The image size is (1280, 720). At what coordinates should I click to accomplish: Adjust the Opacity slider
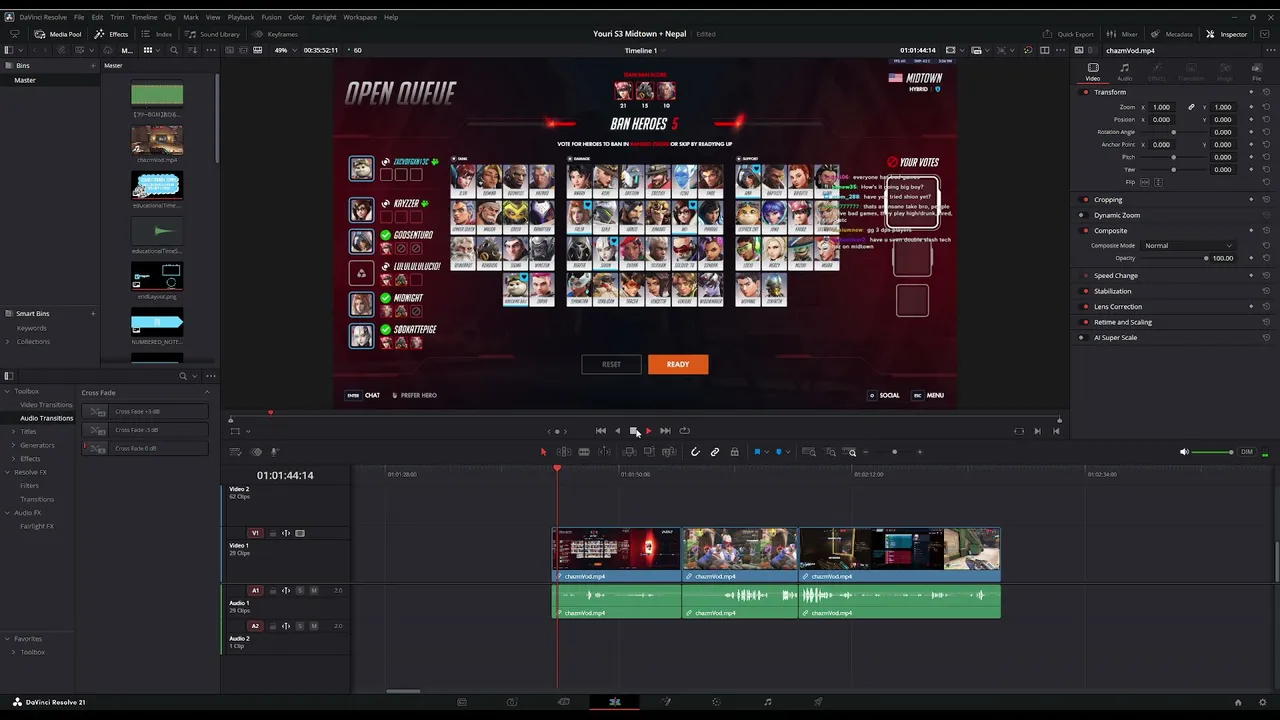1173,258
